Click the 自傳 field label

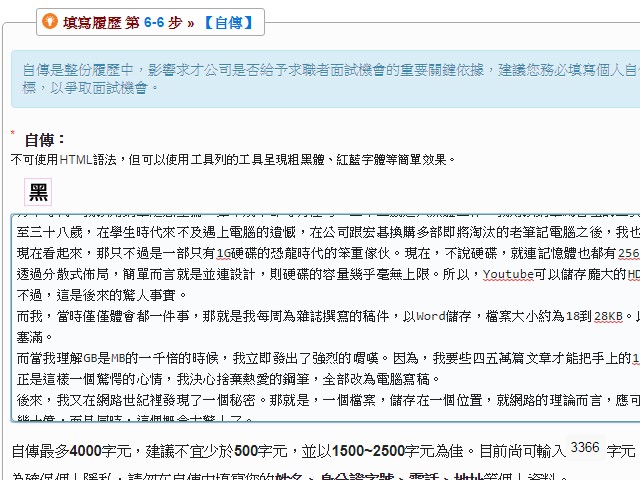coord(45,140)
